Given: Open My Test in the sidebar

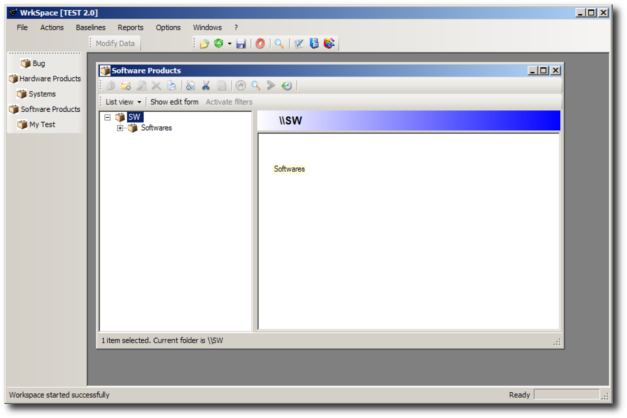Looking at the screenshot, I should pyautogui.click(x=36, y=124).
